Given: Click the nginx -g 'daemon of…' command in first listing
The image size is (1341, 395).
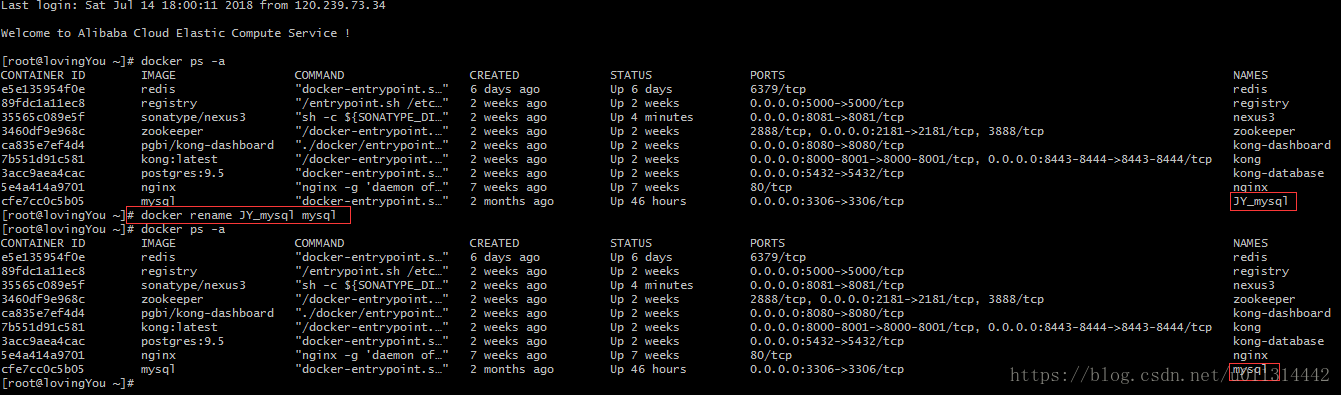Looking at the screenshot, I should click(x=371, y=188).
